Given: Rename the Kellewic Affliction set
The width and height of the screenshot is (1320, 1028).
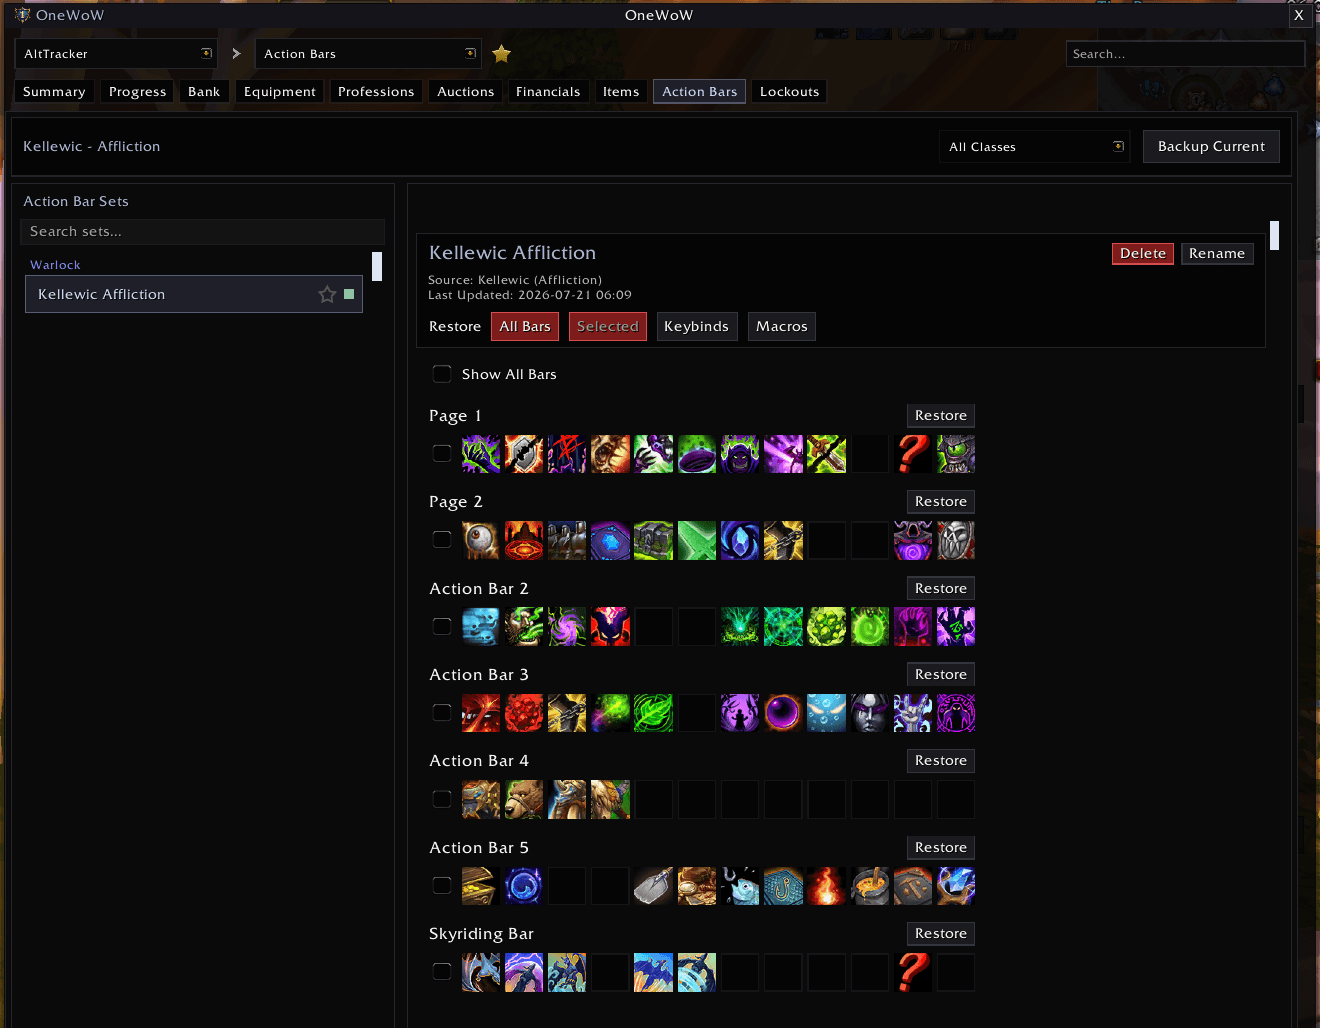Looking at the screenshot, I should [1217, 254].
